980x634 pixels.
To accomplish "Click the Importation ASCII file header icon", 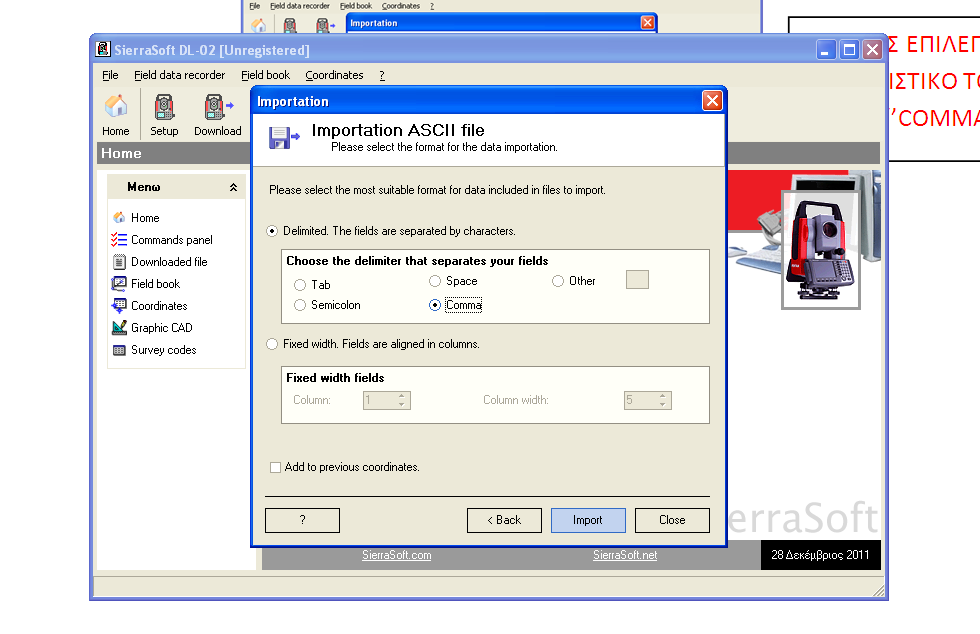I will (x=284, y=137).
